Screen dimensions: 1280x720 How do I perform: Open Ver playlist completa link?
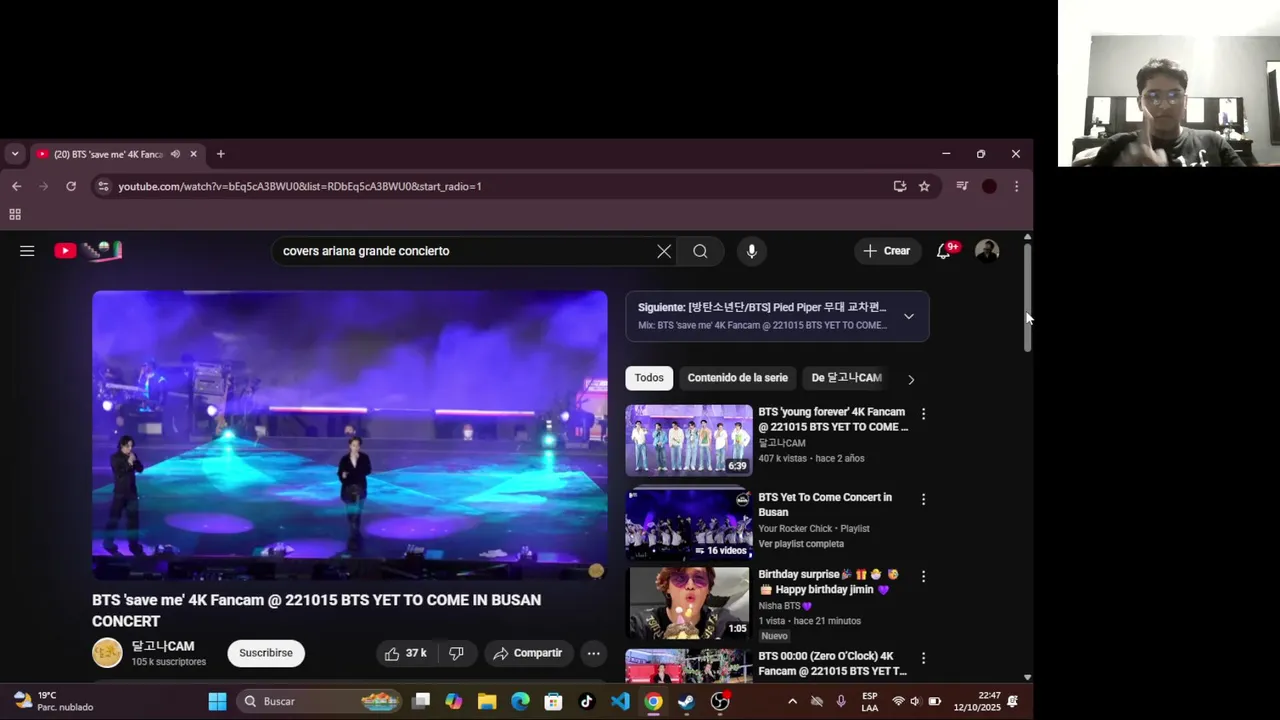pyautogui.click(x=801, y=544)
